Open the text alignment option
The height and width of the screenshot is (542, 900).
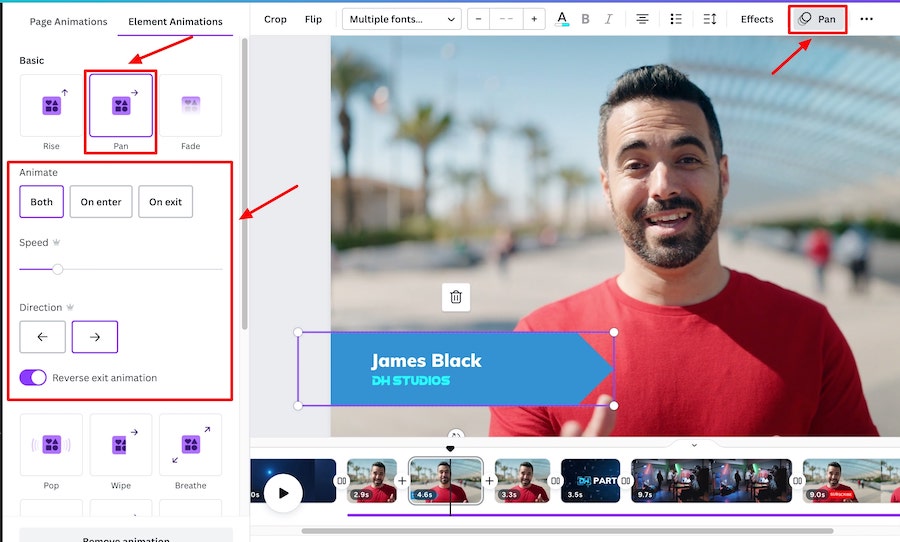[x=642, y=19]
